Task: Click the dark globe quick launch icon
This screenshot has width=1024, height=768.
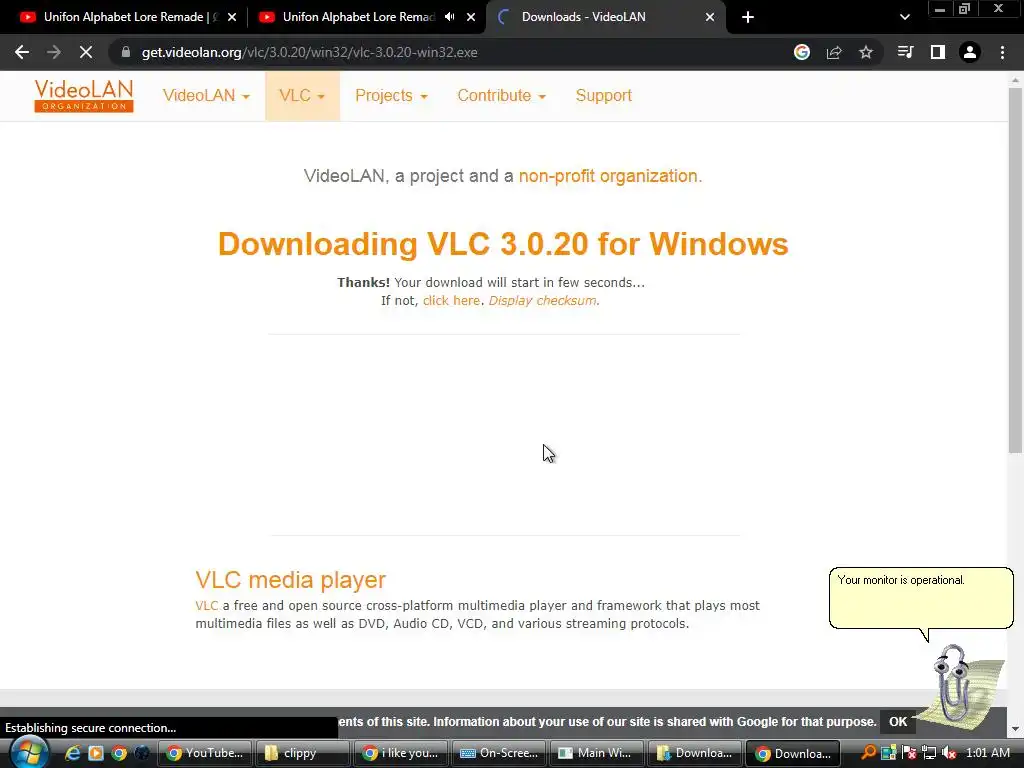Action: [141, 753]
